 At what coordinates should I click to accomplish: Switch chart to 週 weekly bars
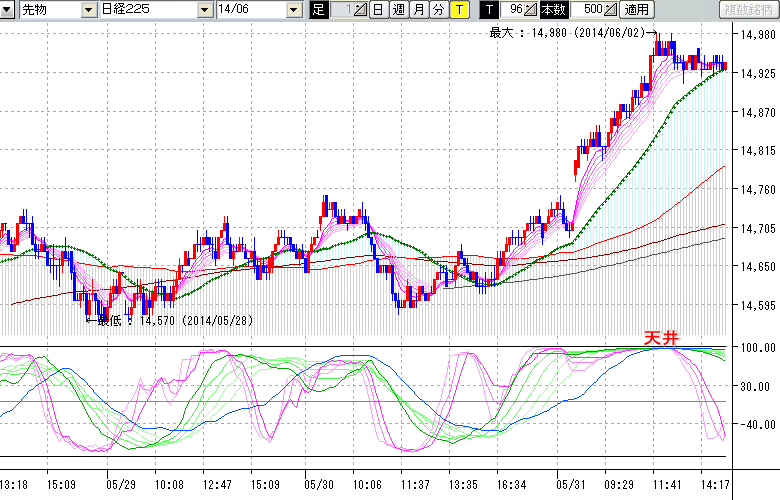[x=398, y=10]
